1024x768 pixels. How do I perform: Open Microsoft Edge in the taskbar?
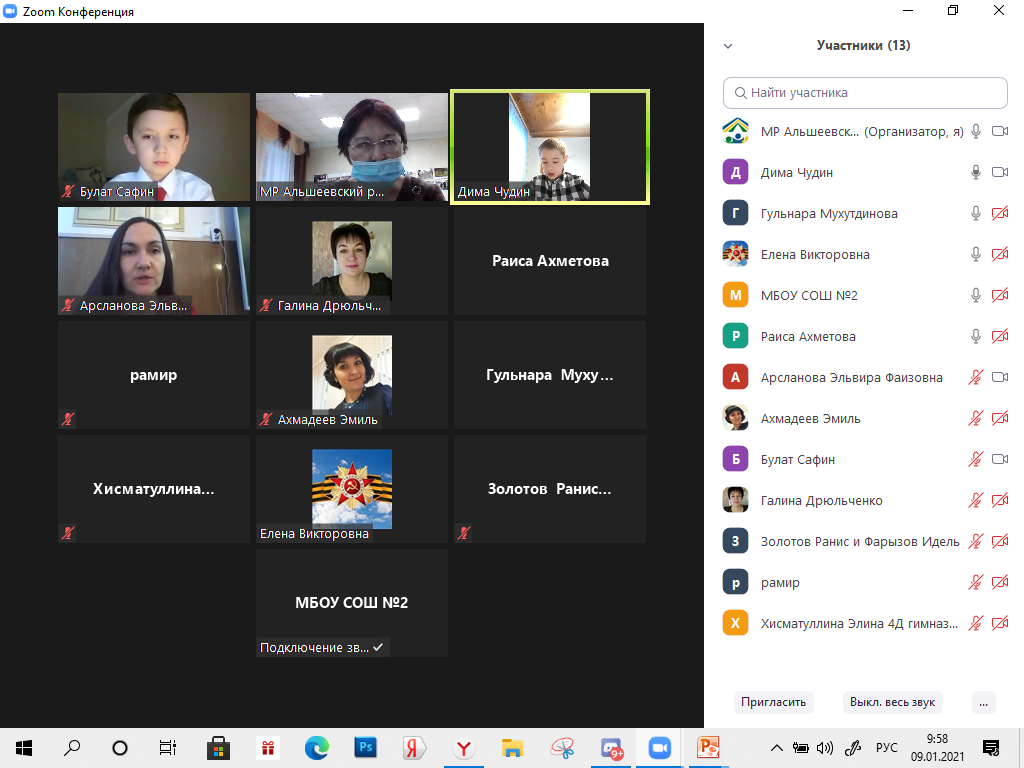coord(317,747)
